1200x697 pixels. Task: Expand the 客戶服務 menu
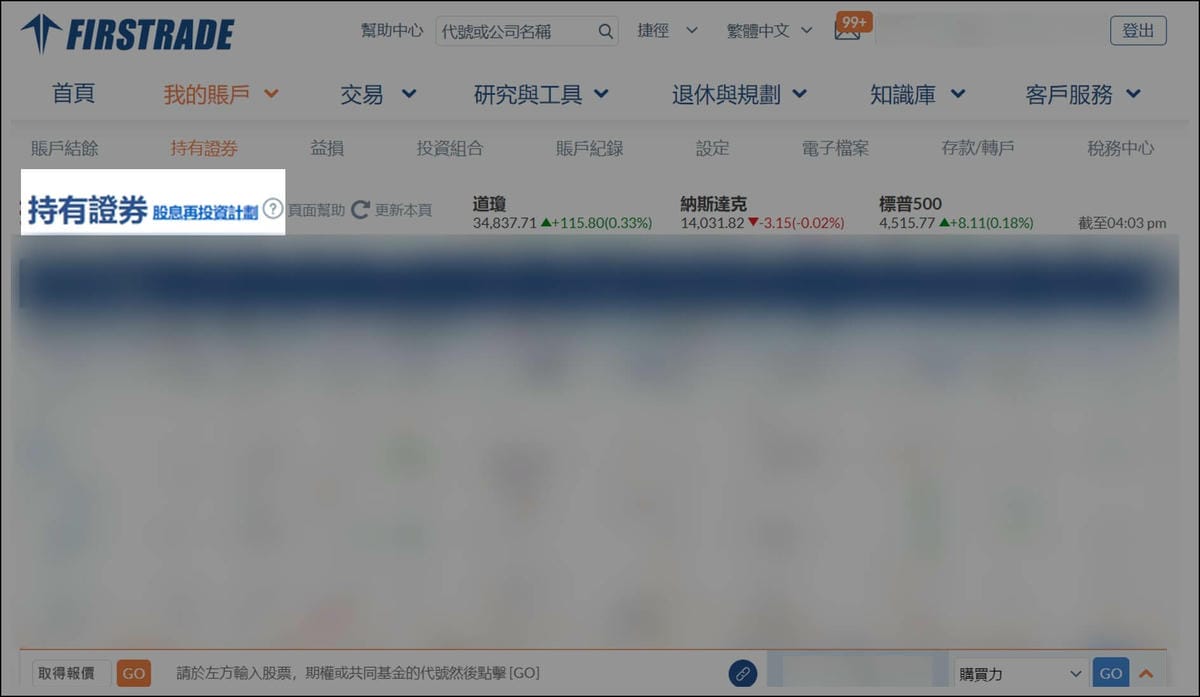coord(1083,95)
